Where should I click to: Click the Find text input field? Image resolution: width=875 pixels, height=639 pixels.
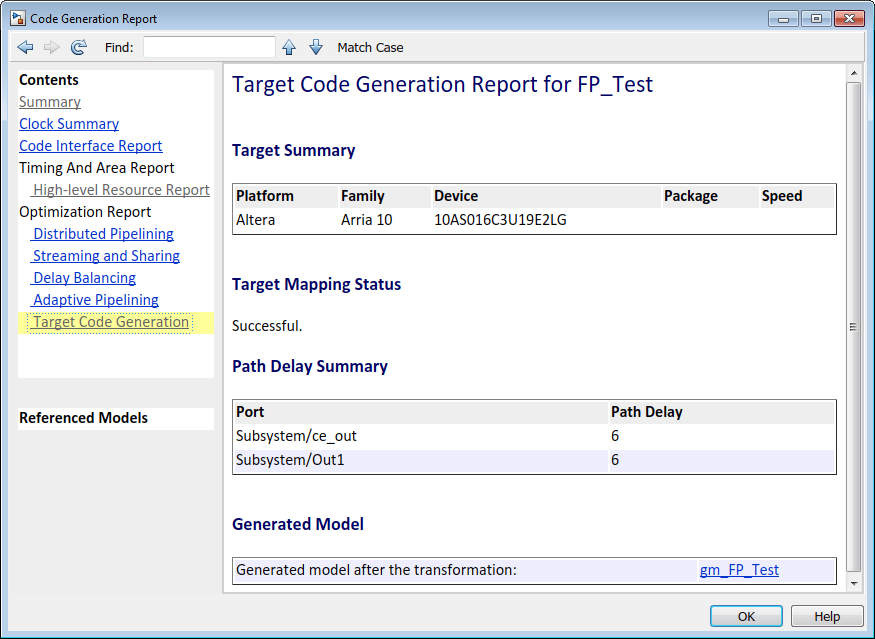point(209,47)
